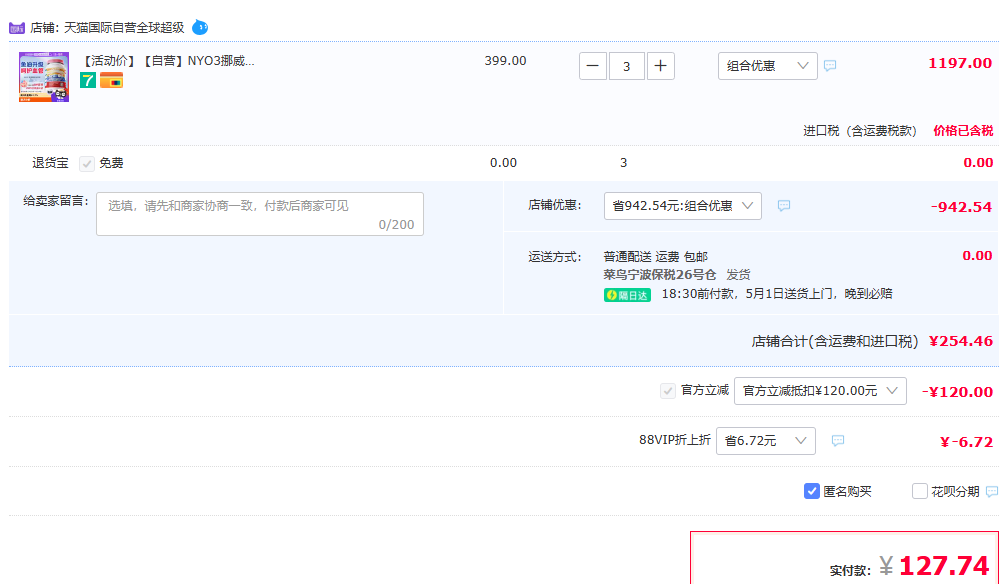1002x584 pixels.
Task: Click the comment icon beside 店铺优惠 dropdown
Action: point(784,206)
